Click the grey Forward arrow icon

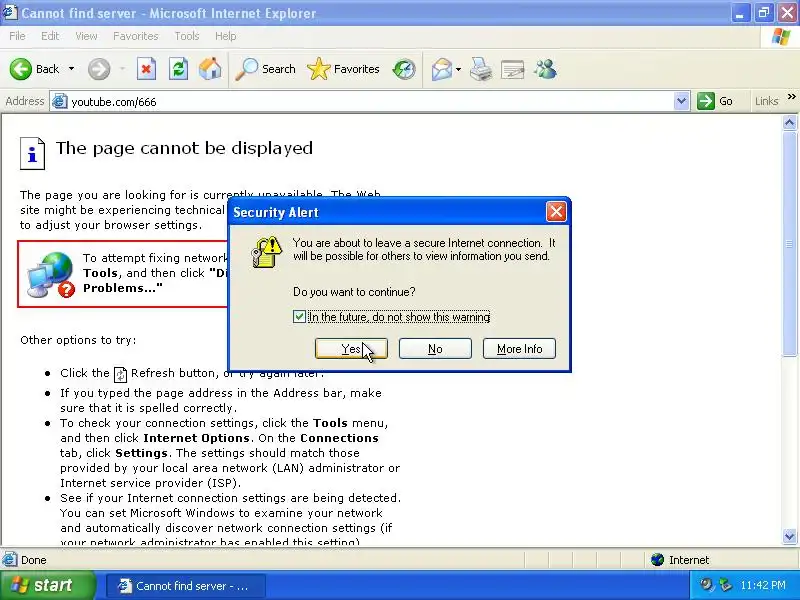99,69
